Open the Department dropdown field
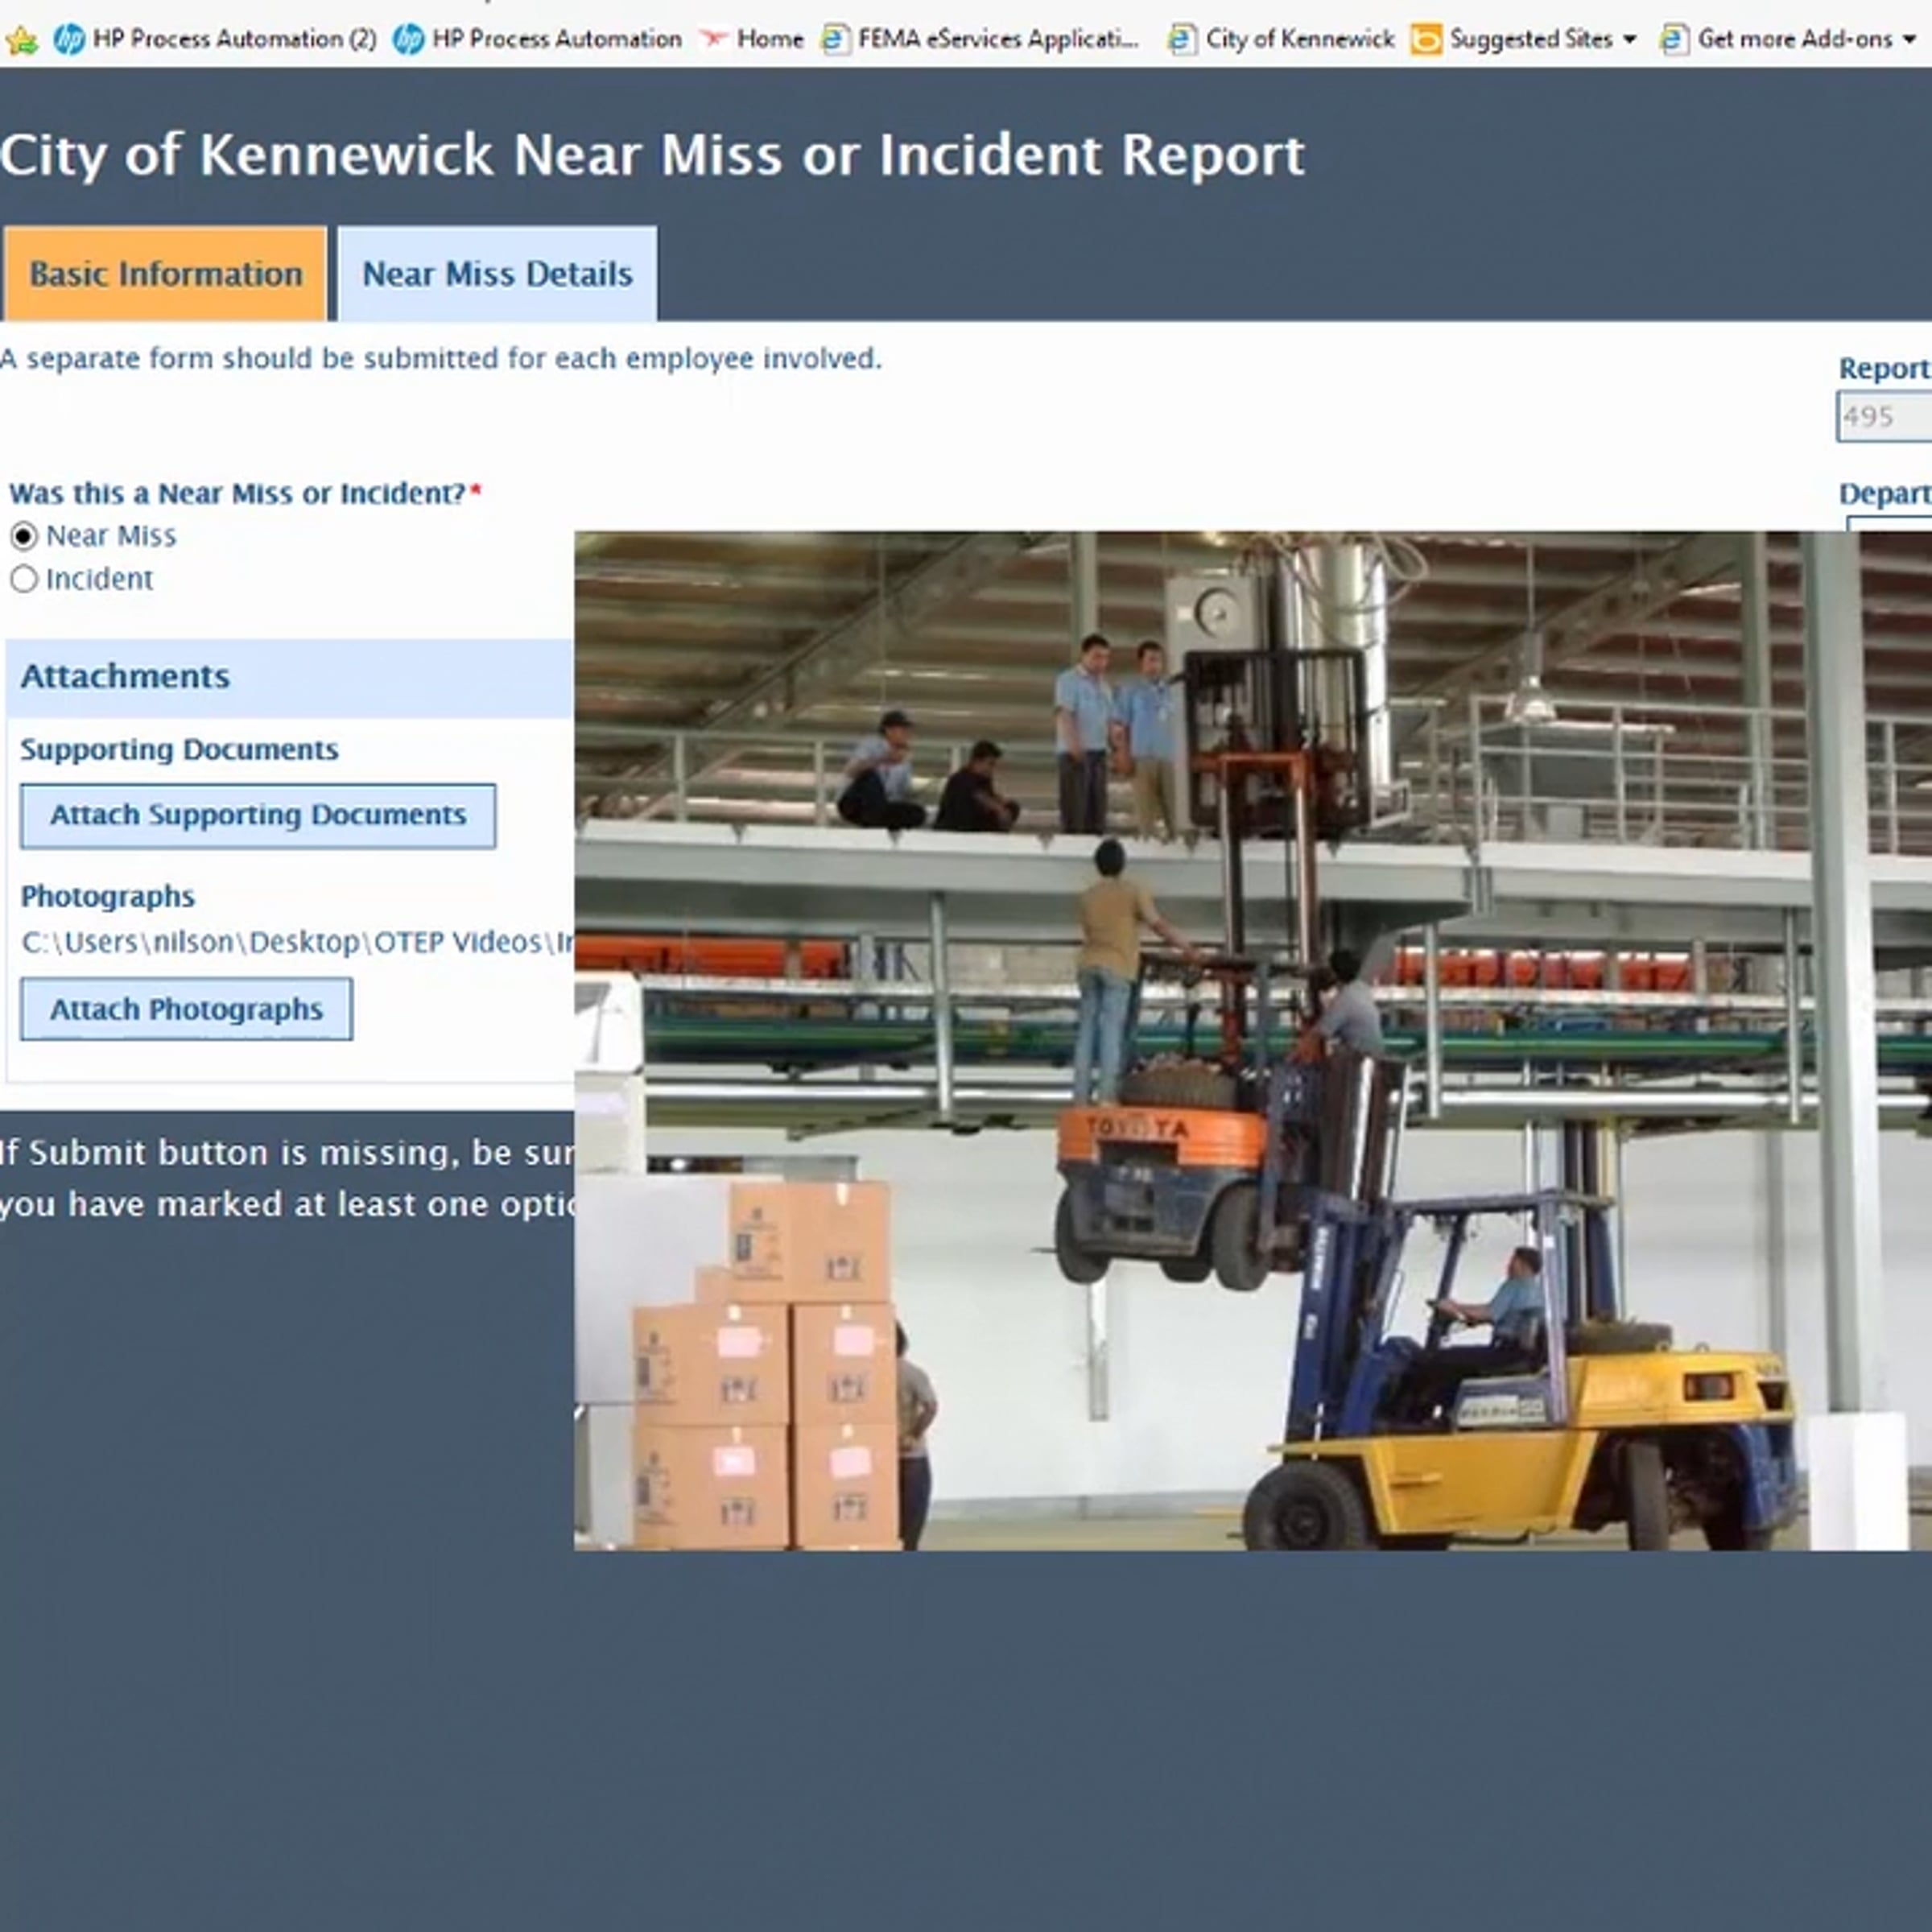 (1890, 524)
